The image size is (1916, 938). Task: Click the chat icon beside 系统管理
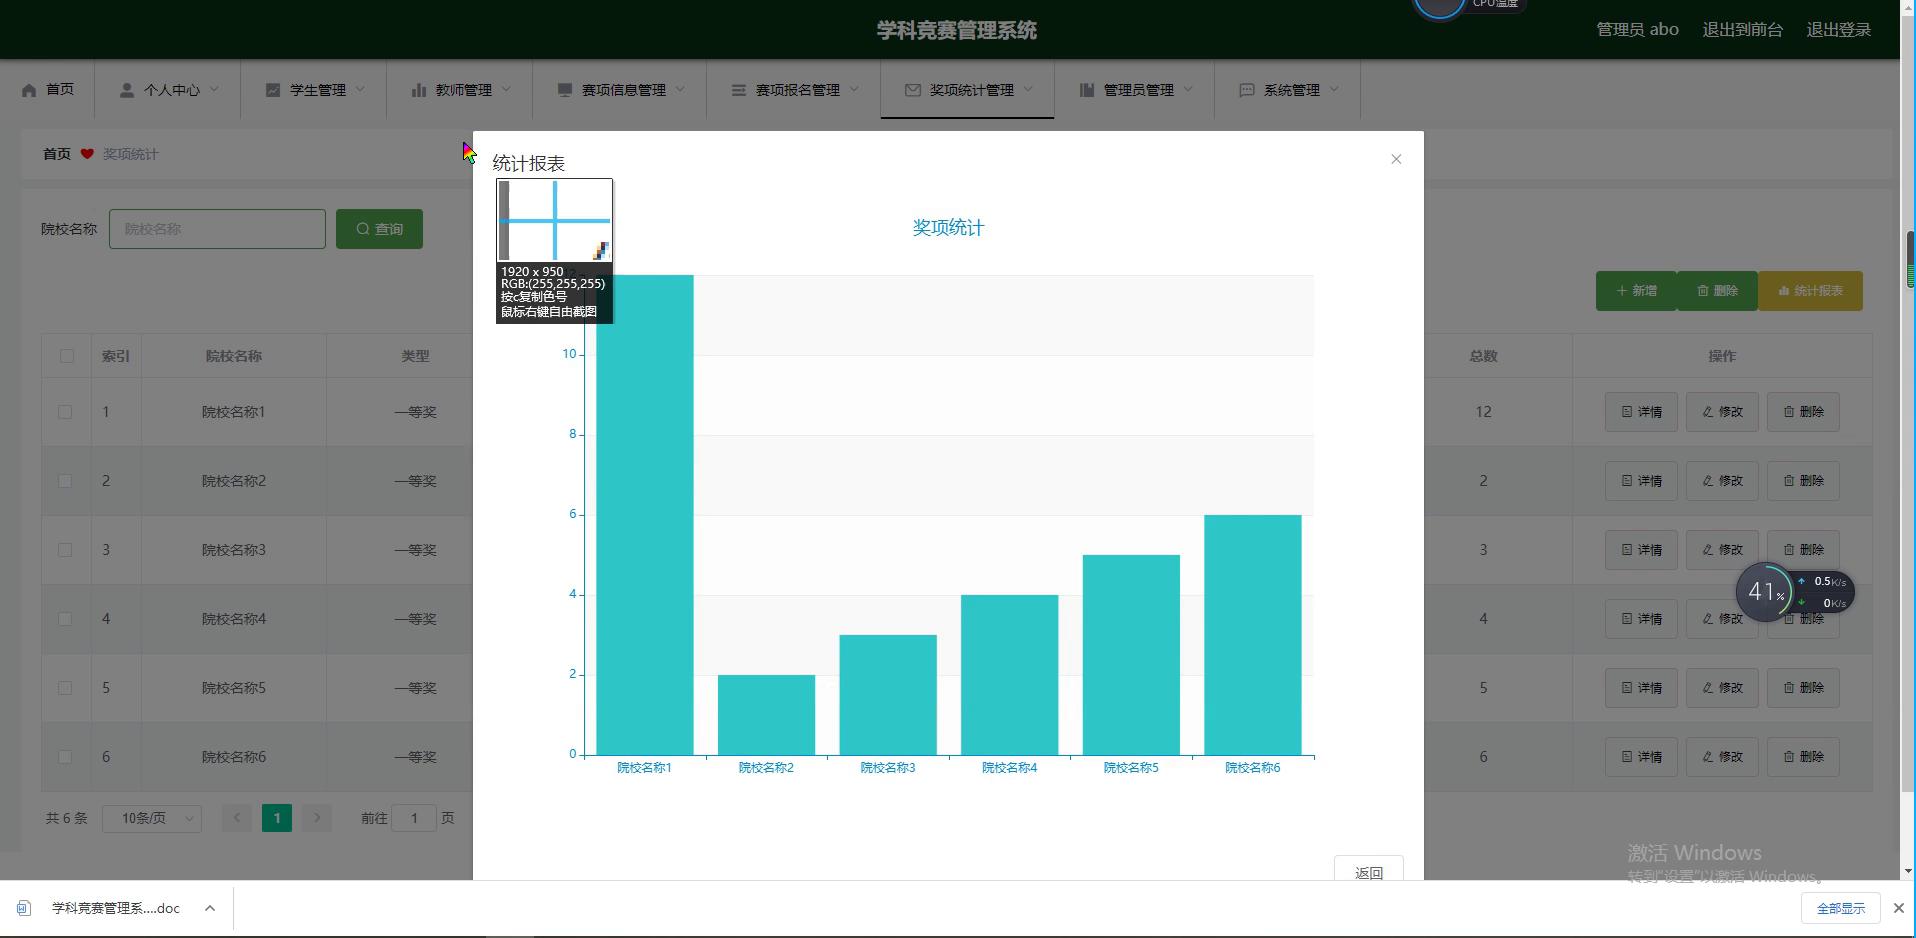tap(1246, 90)
